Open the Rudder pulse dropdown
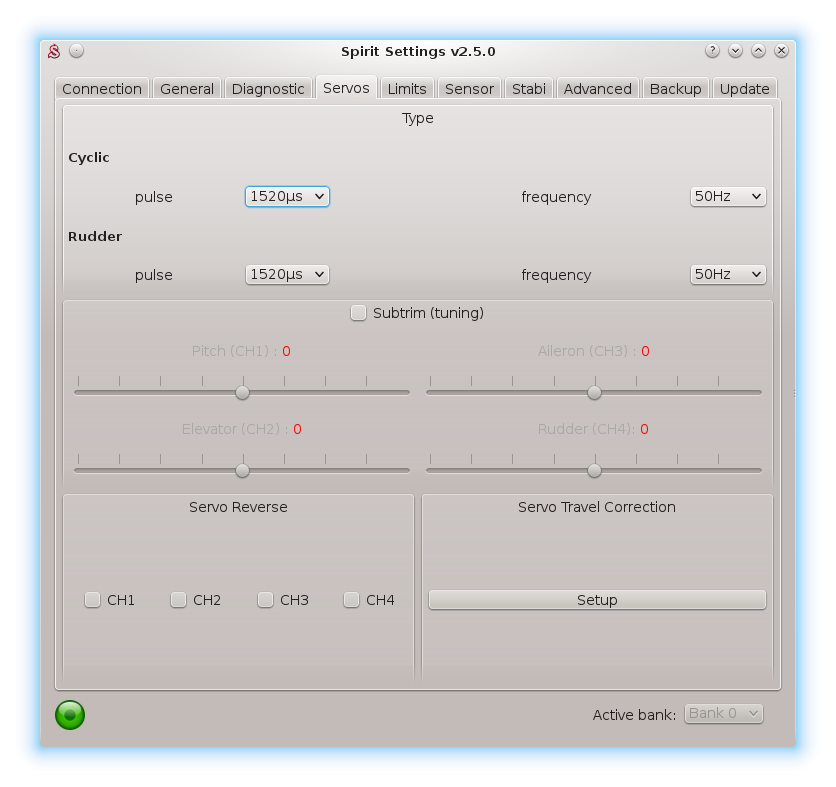Viewport: 836px width, 787px height. (287, 274)
